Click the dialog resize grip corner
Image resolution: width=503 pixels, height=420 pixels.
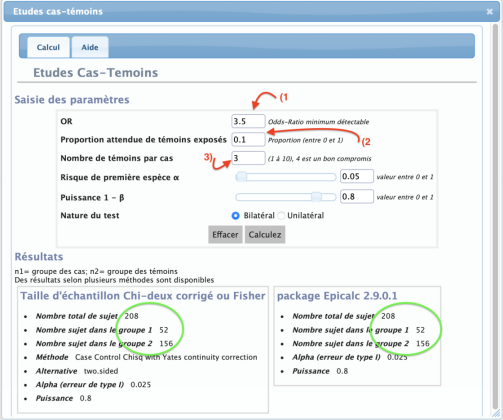point(496,413)
